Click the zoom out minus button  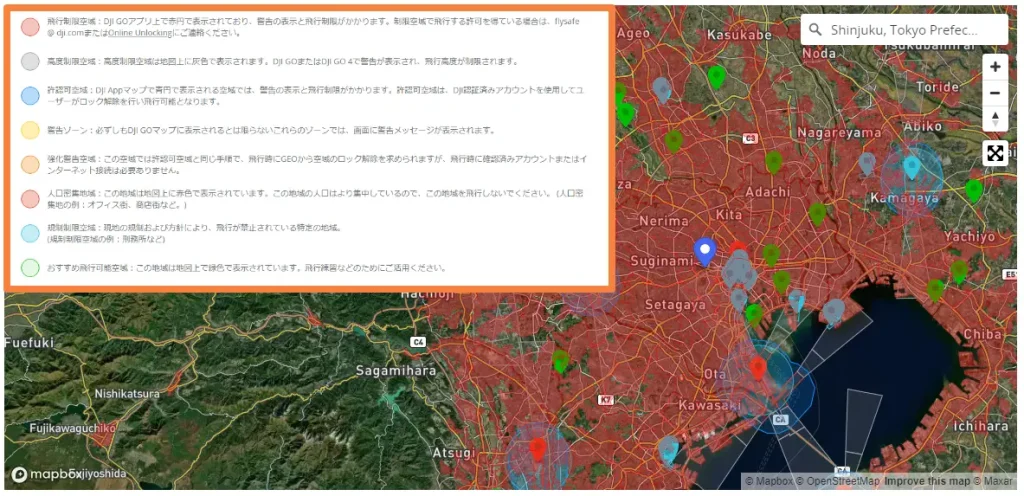(x=994, y=93)
